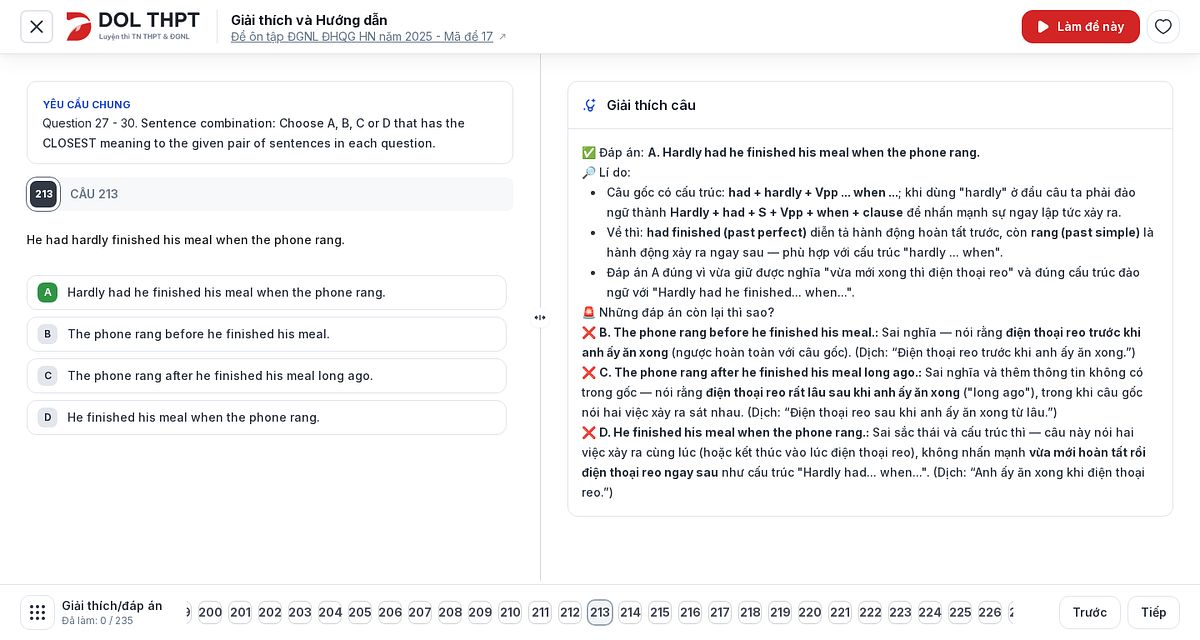Close the explanation view with X icon

[37, 27]
